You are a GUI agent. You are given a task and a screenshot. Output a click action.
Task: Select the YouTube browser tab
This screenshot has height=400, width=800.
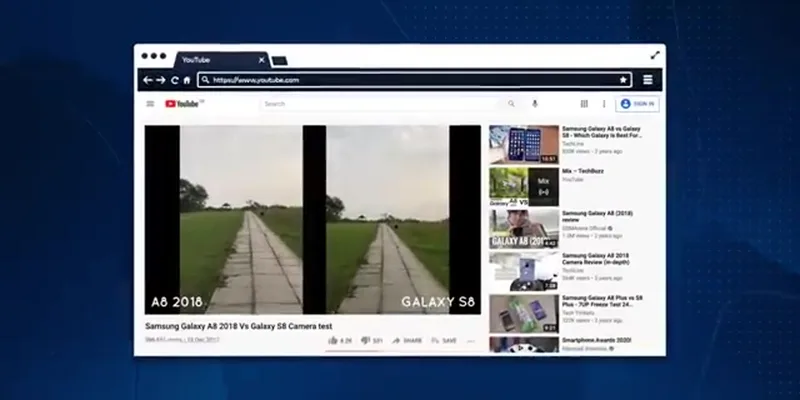point(222,60)
